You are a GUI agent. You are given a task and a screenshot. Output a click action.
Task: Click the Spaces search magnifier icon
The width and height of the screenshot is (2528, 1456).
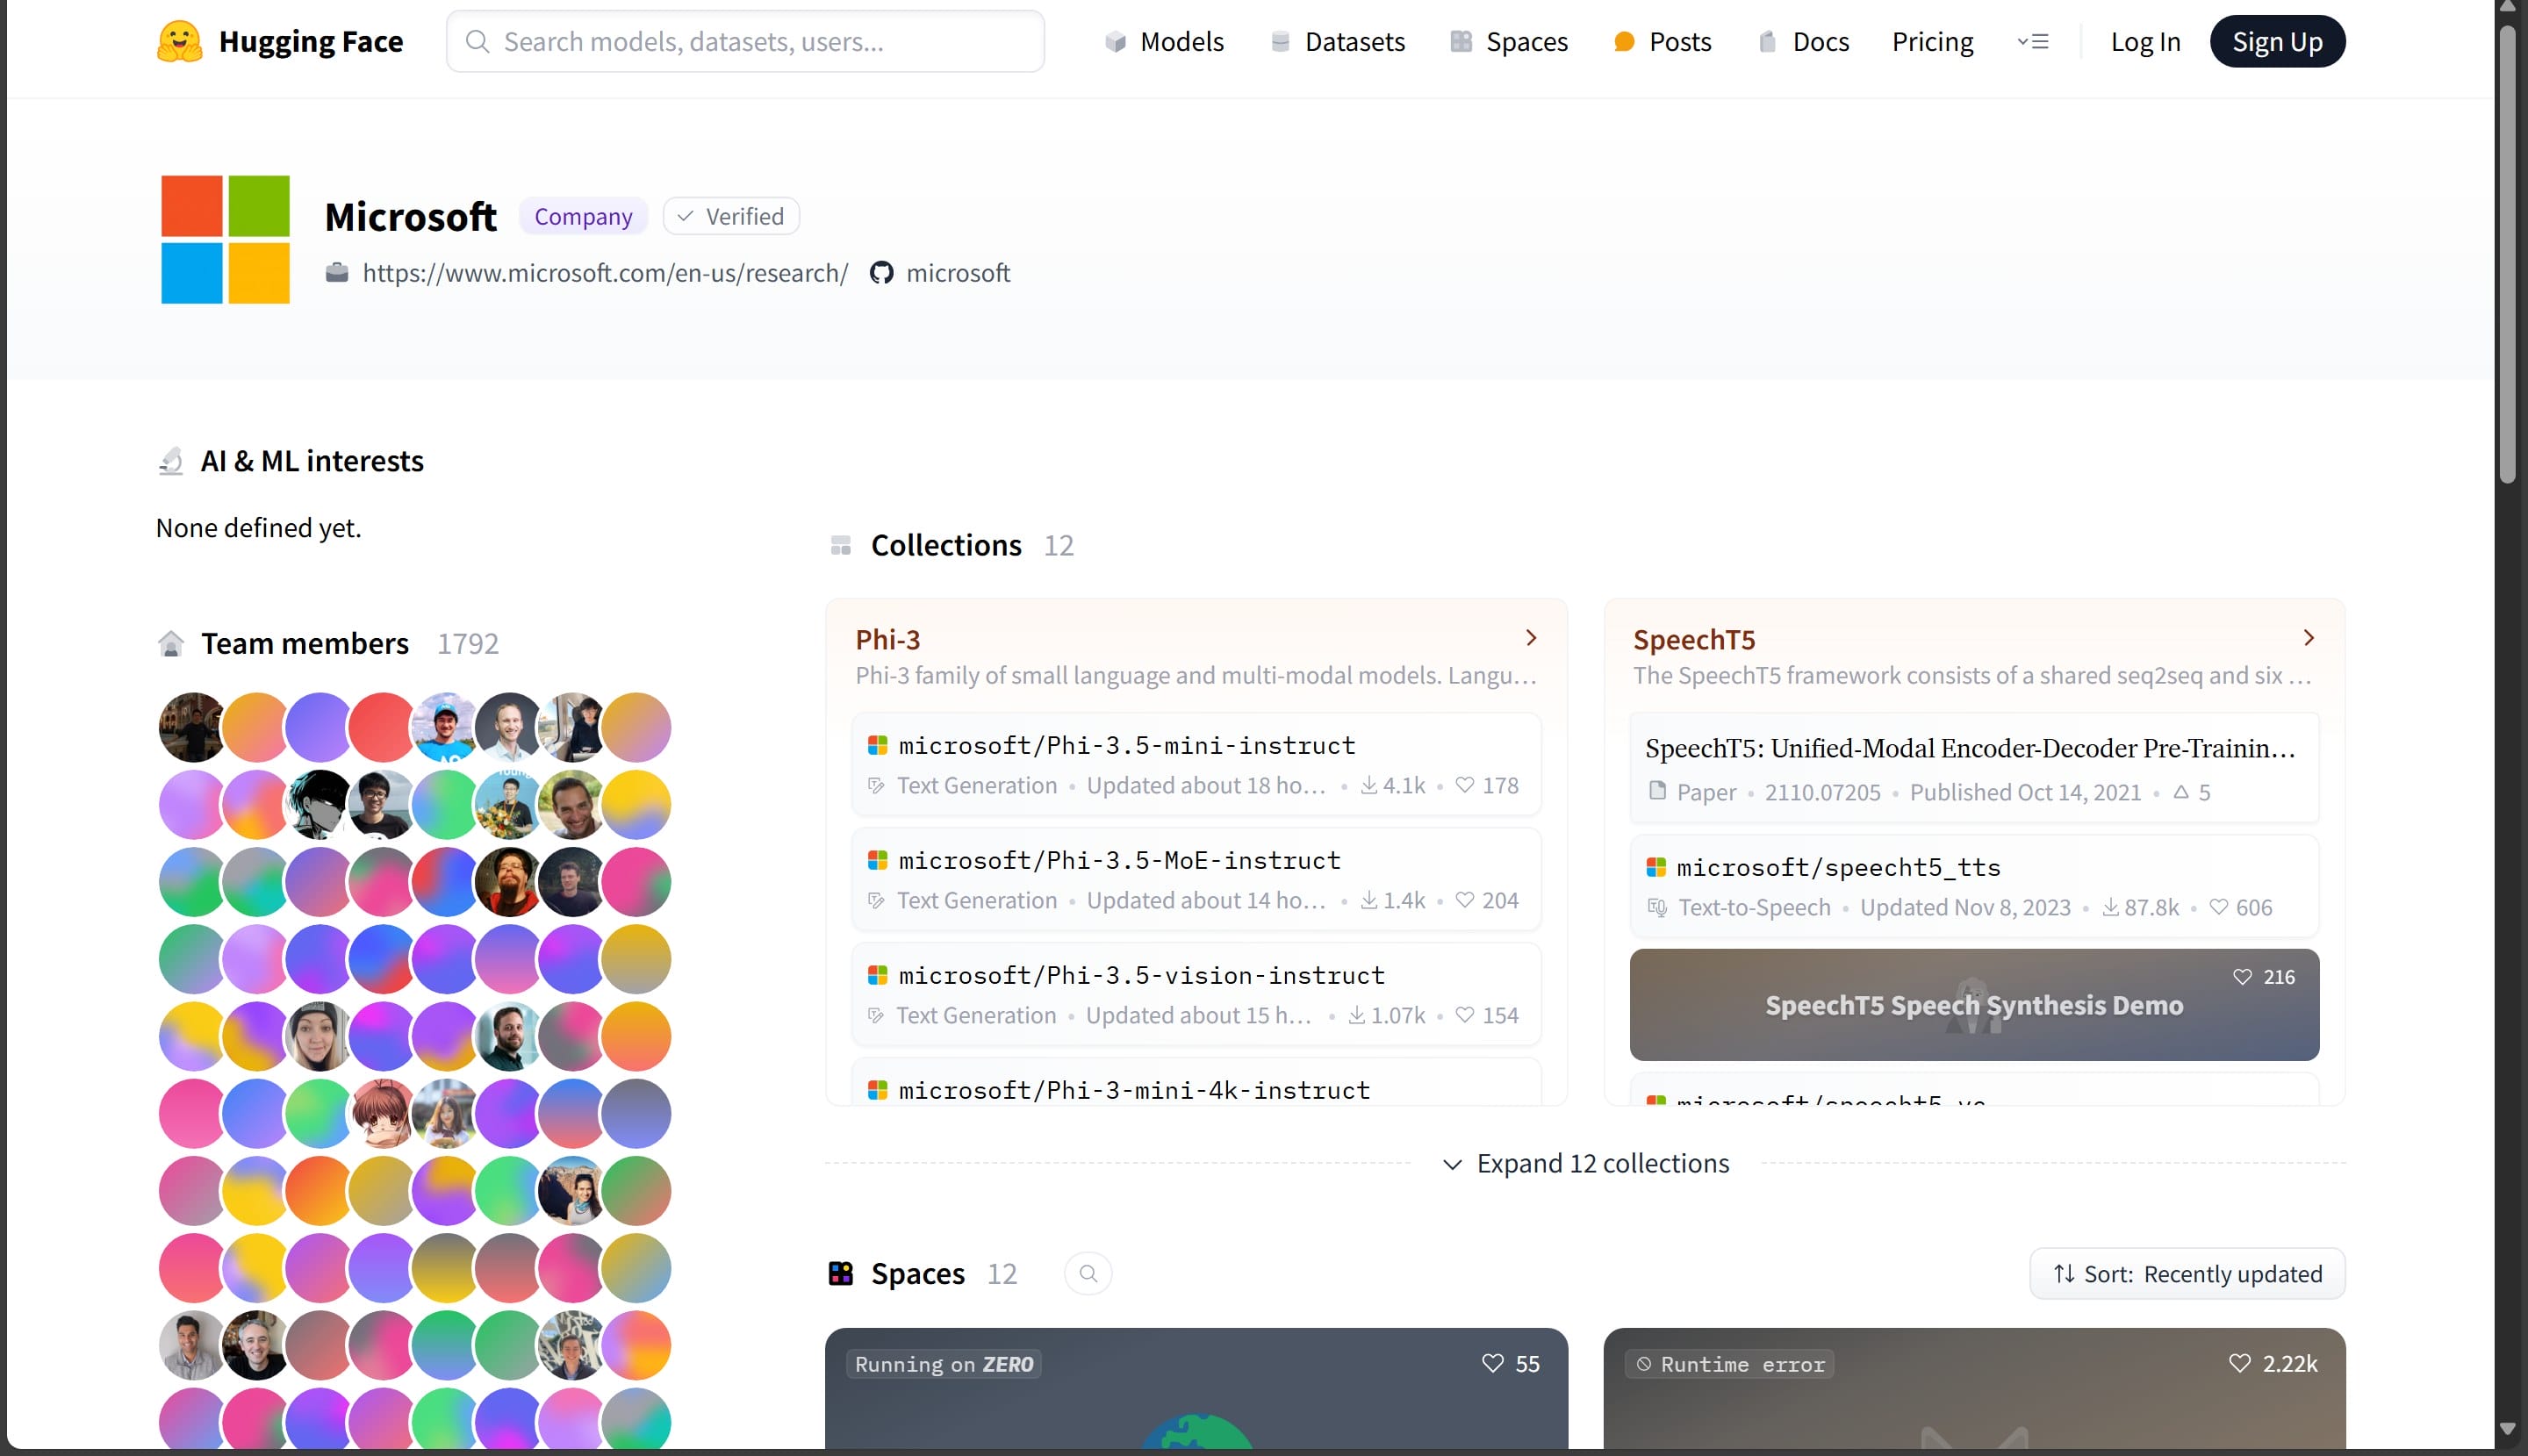[1088, 1274]
